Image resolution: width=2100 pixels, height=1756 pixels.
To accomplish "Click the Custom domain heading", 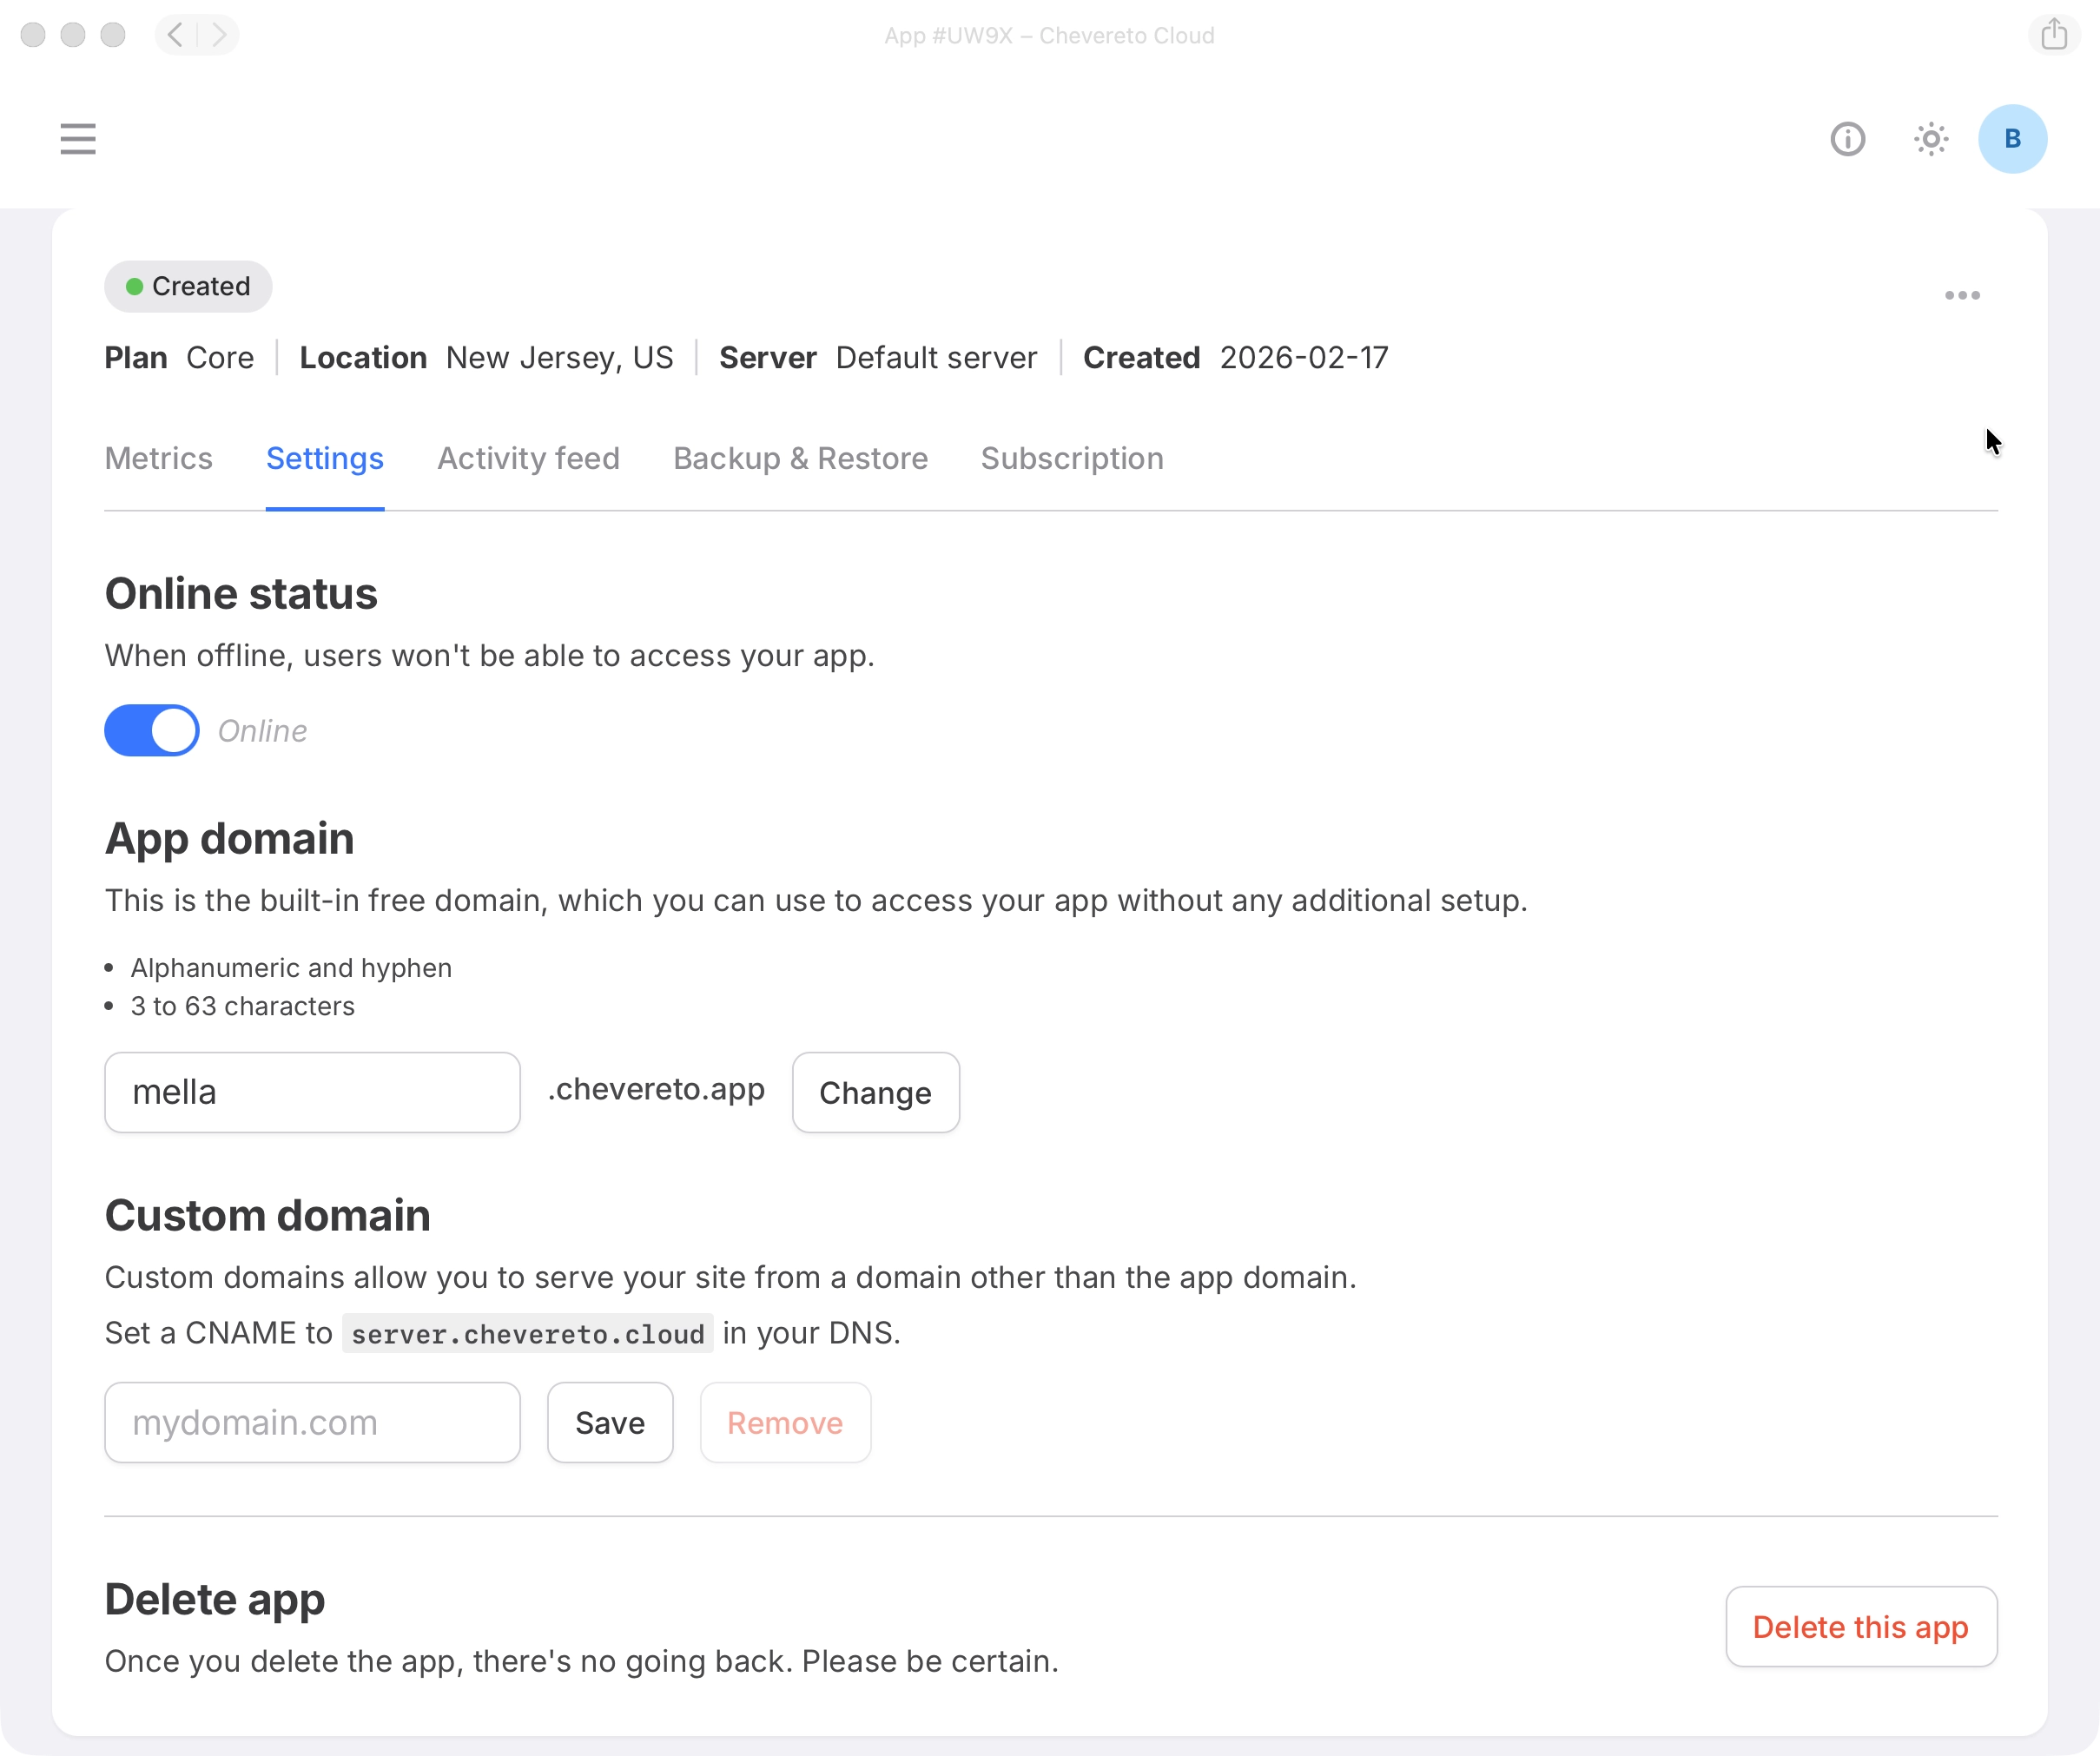I will (267, 1216).
